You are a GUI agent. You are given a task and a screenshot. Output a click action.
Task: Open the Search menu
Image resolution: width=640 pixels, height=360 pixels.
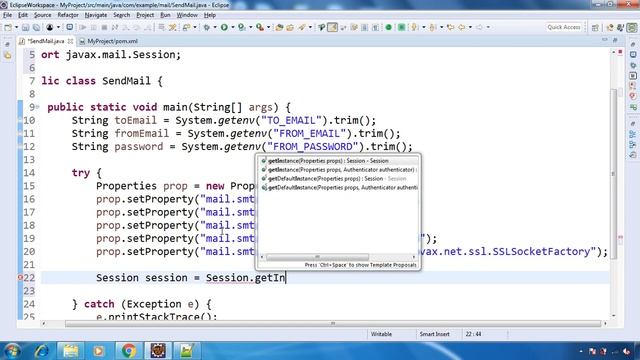point(122,15)
